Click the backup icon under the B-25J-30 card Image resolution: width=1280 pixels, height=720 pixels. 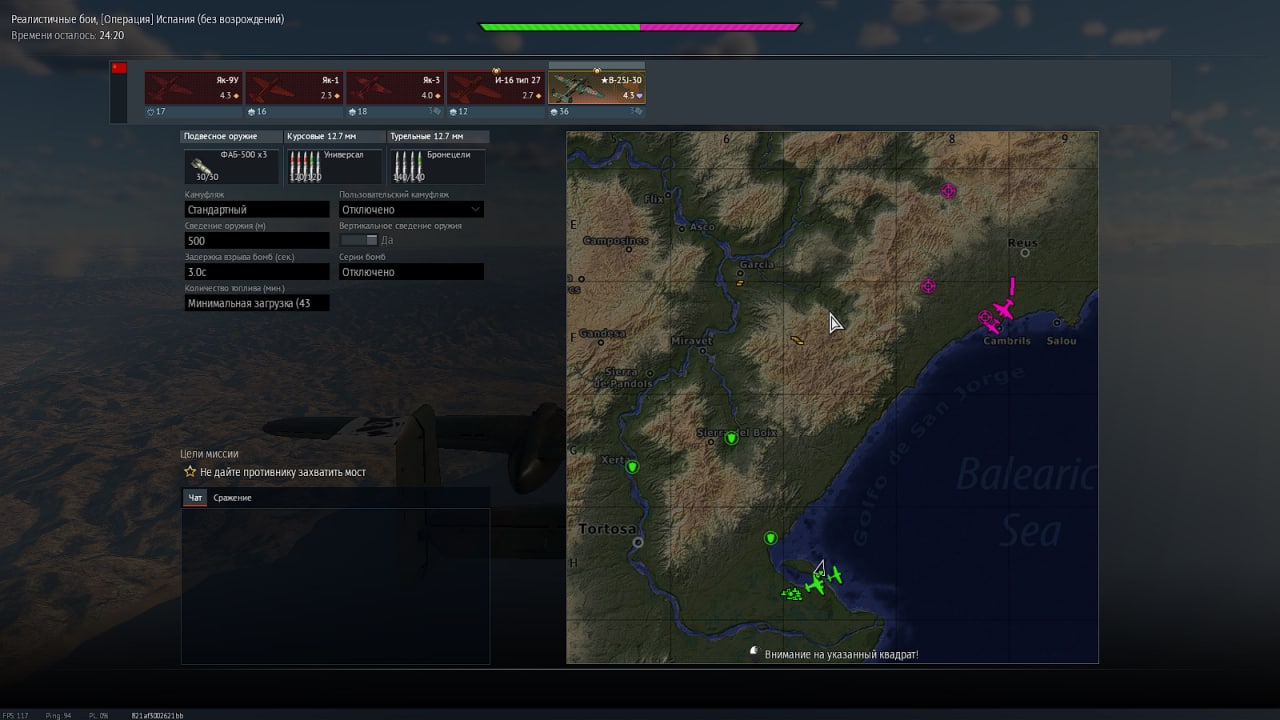point(636,112)
